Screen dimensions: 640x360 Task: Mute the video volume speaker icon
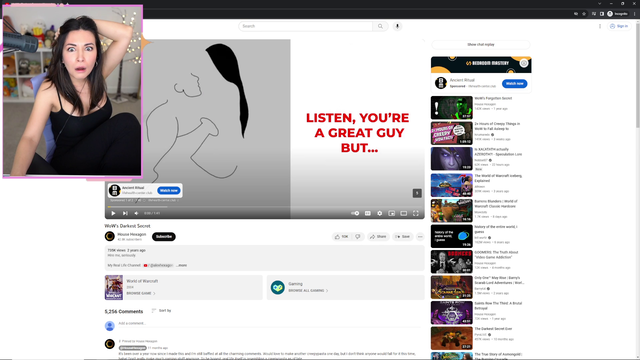(x=136, y=213)
